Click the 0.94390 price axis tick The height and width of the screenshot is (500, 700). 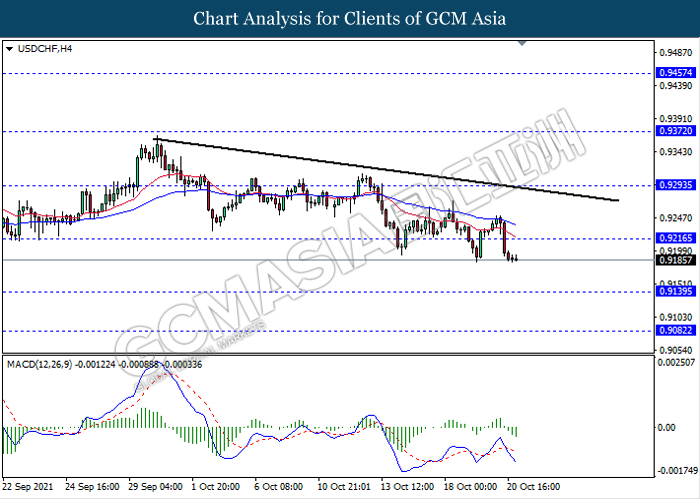[x=675, y=86]
